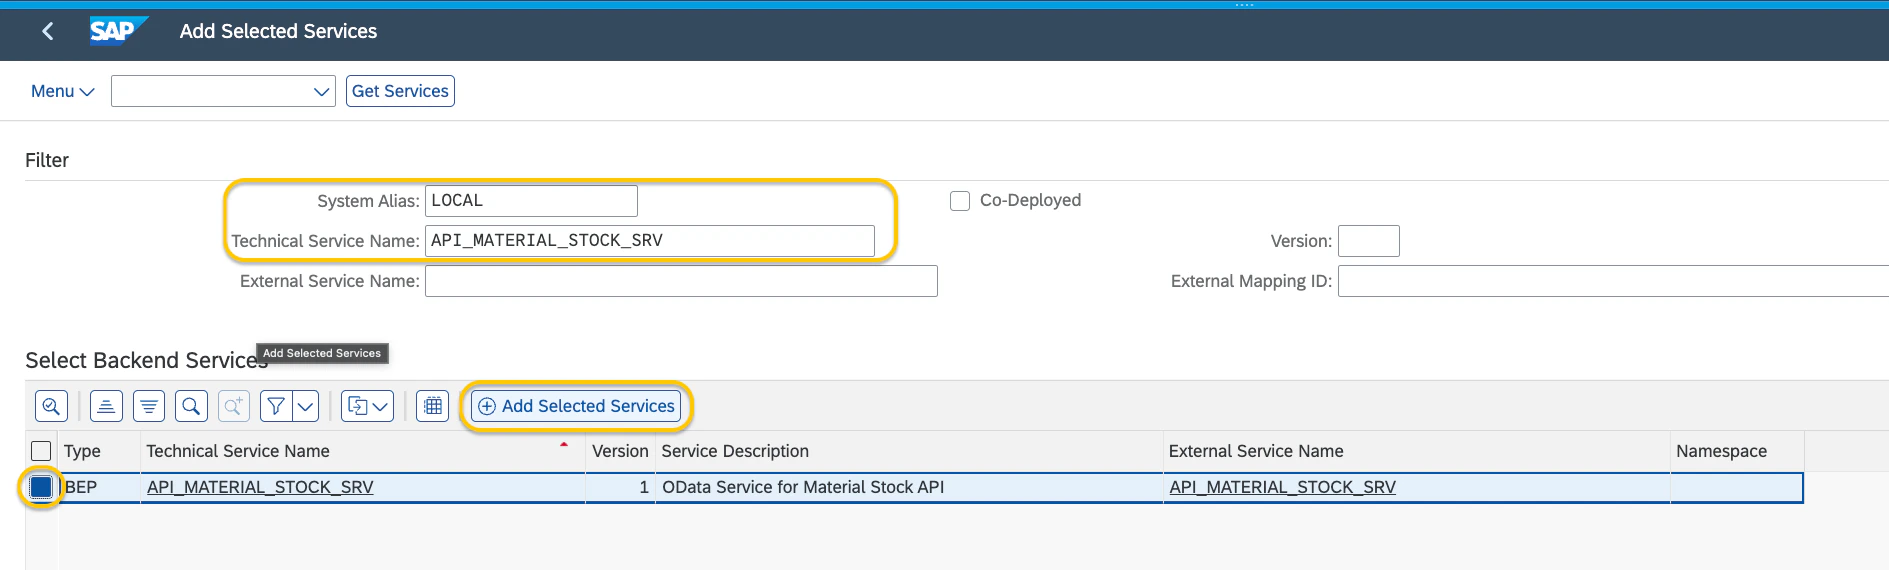Viewport: 1889px width, 570px height.
Task: Click the Service Description column header
Action: pyautogui.click(x=909, y=451)
